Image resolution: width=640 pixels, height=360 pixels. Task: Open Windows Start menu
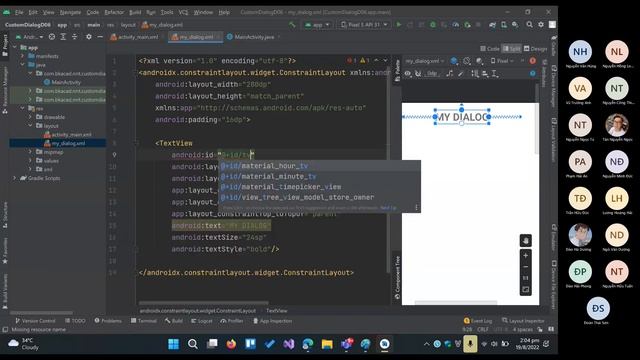[173, 344]
